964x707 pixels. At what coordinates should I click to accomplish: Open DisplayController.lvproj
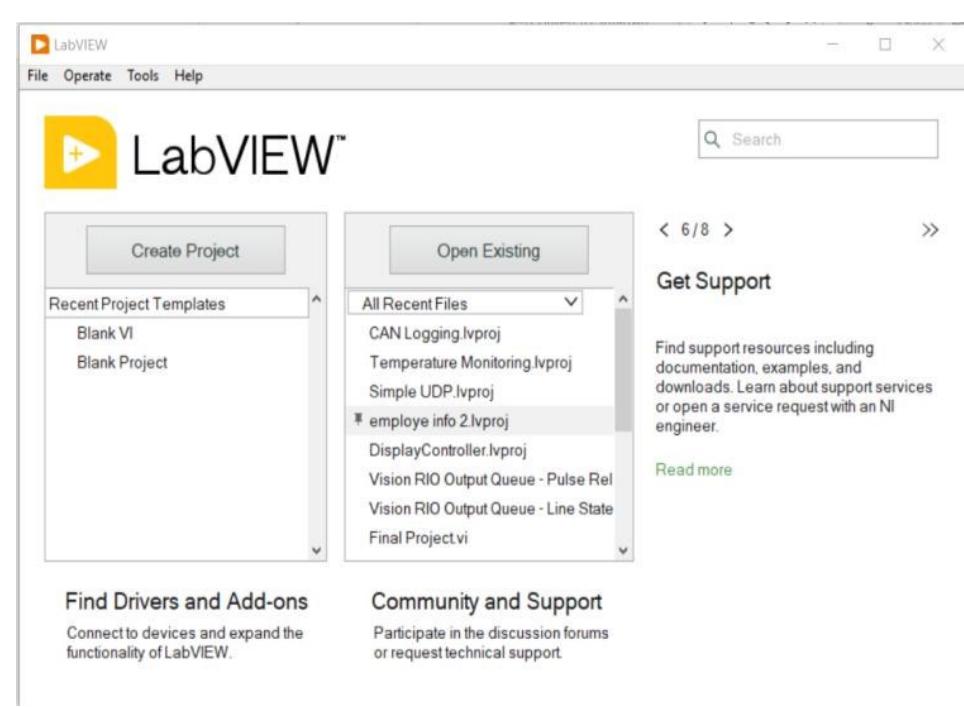(x=448, y=450)
